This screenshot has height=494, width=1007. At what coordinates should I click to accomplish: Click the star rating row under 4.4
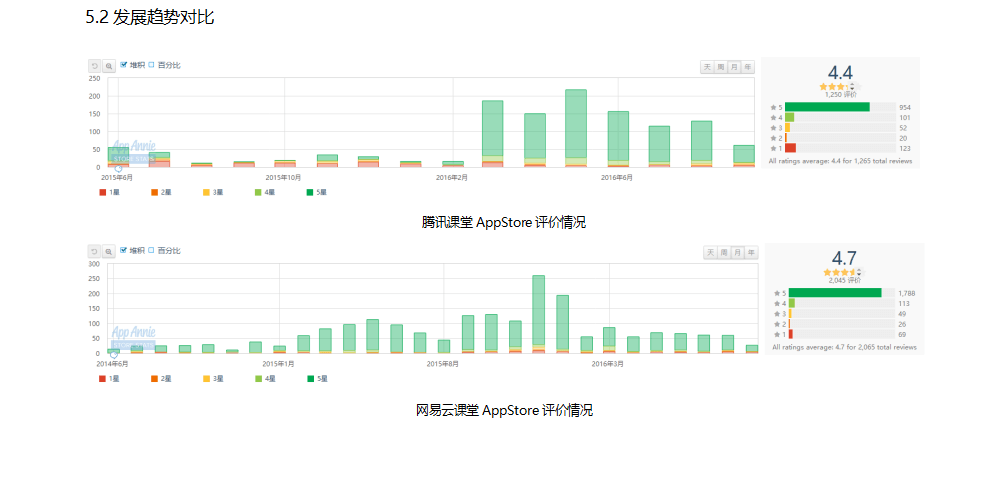[x=840, y=86]
